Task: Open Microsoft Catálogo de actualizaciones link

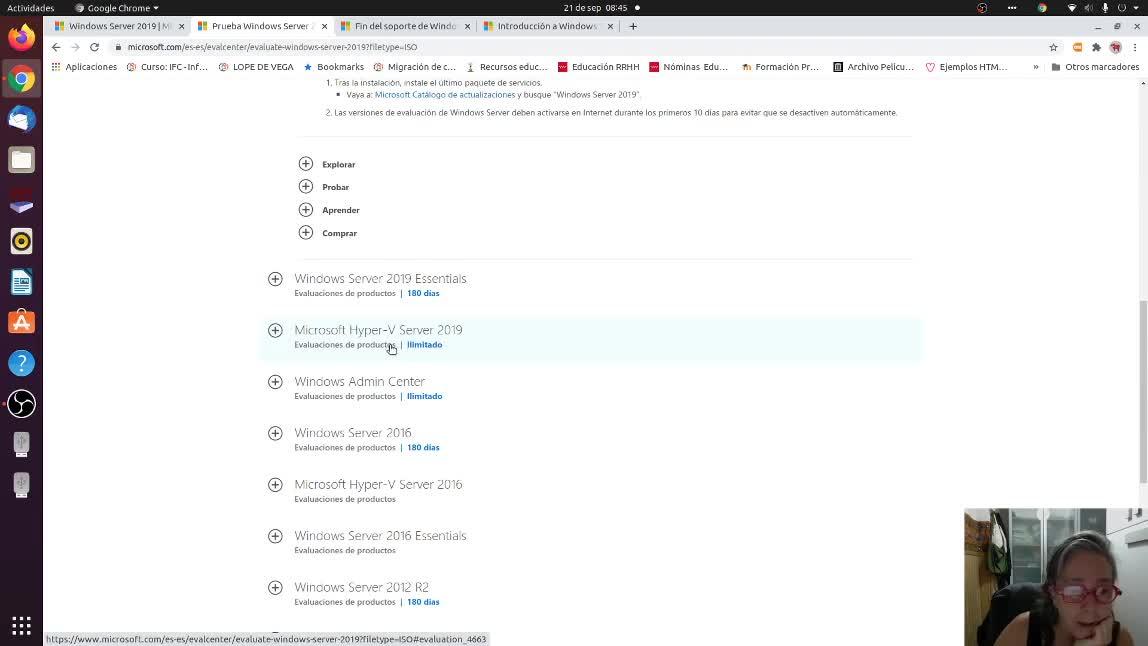Action: (445, 94)
